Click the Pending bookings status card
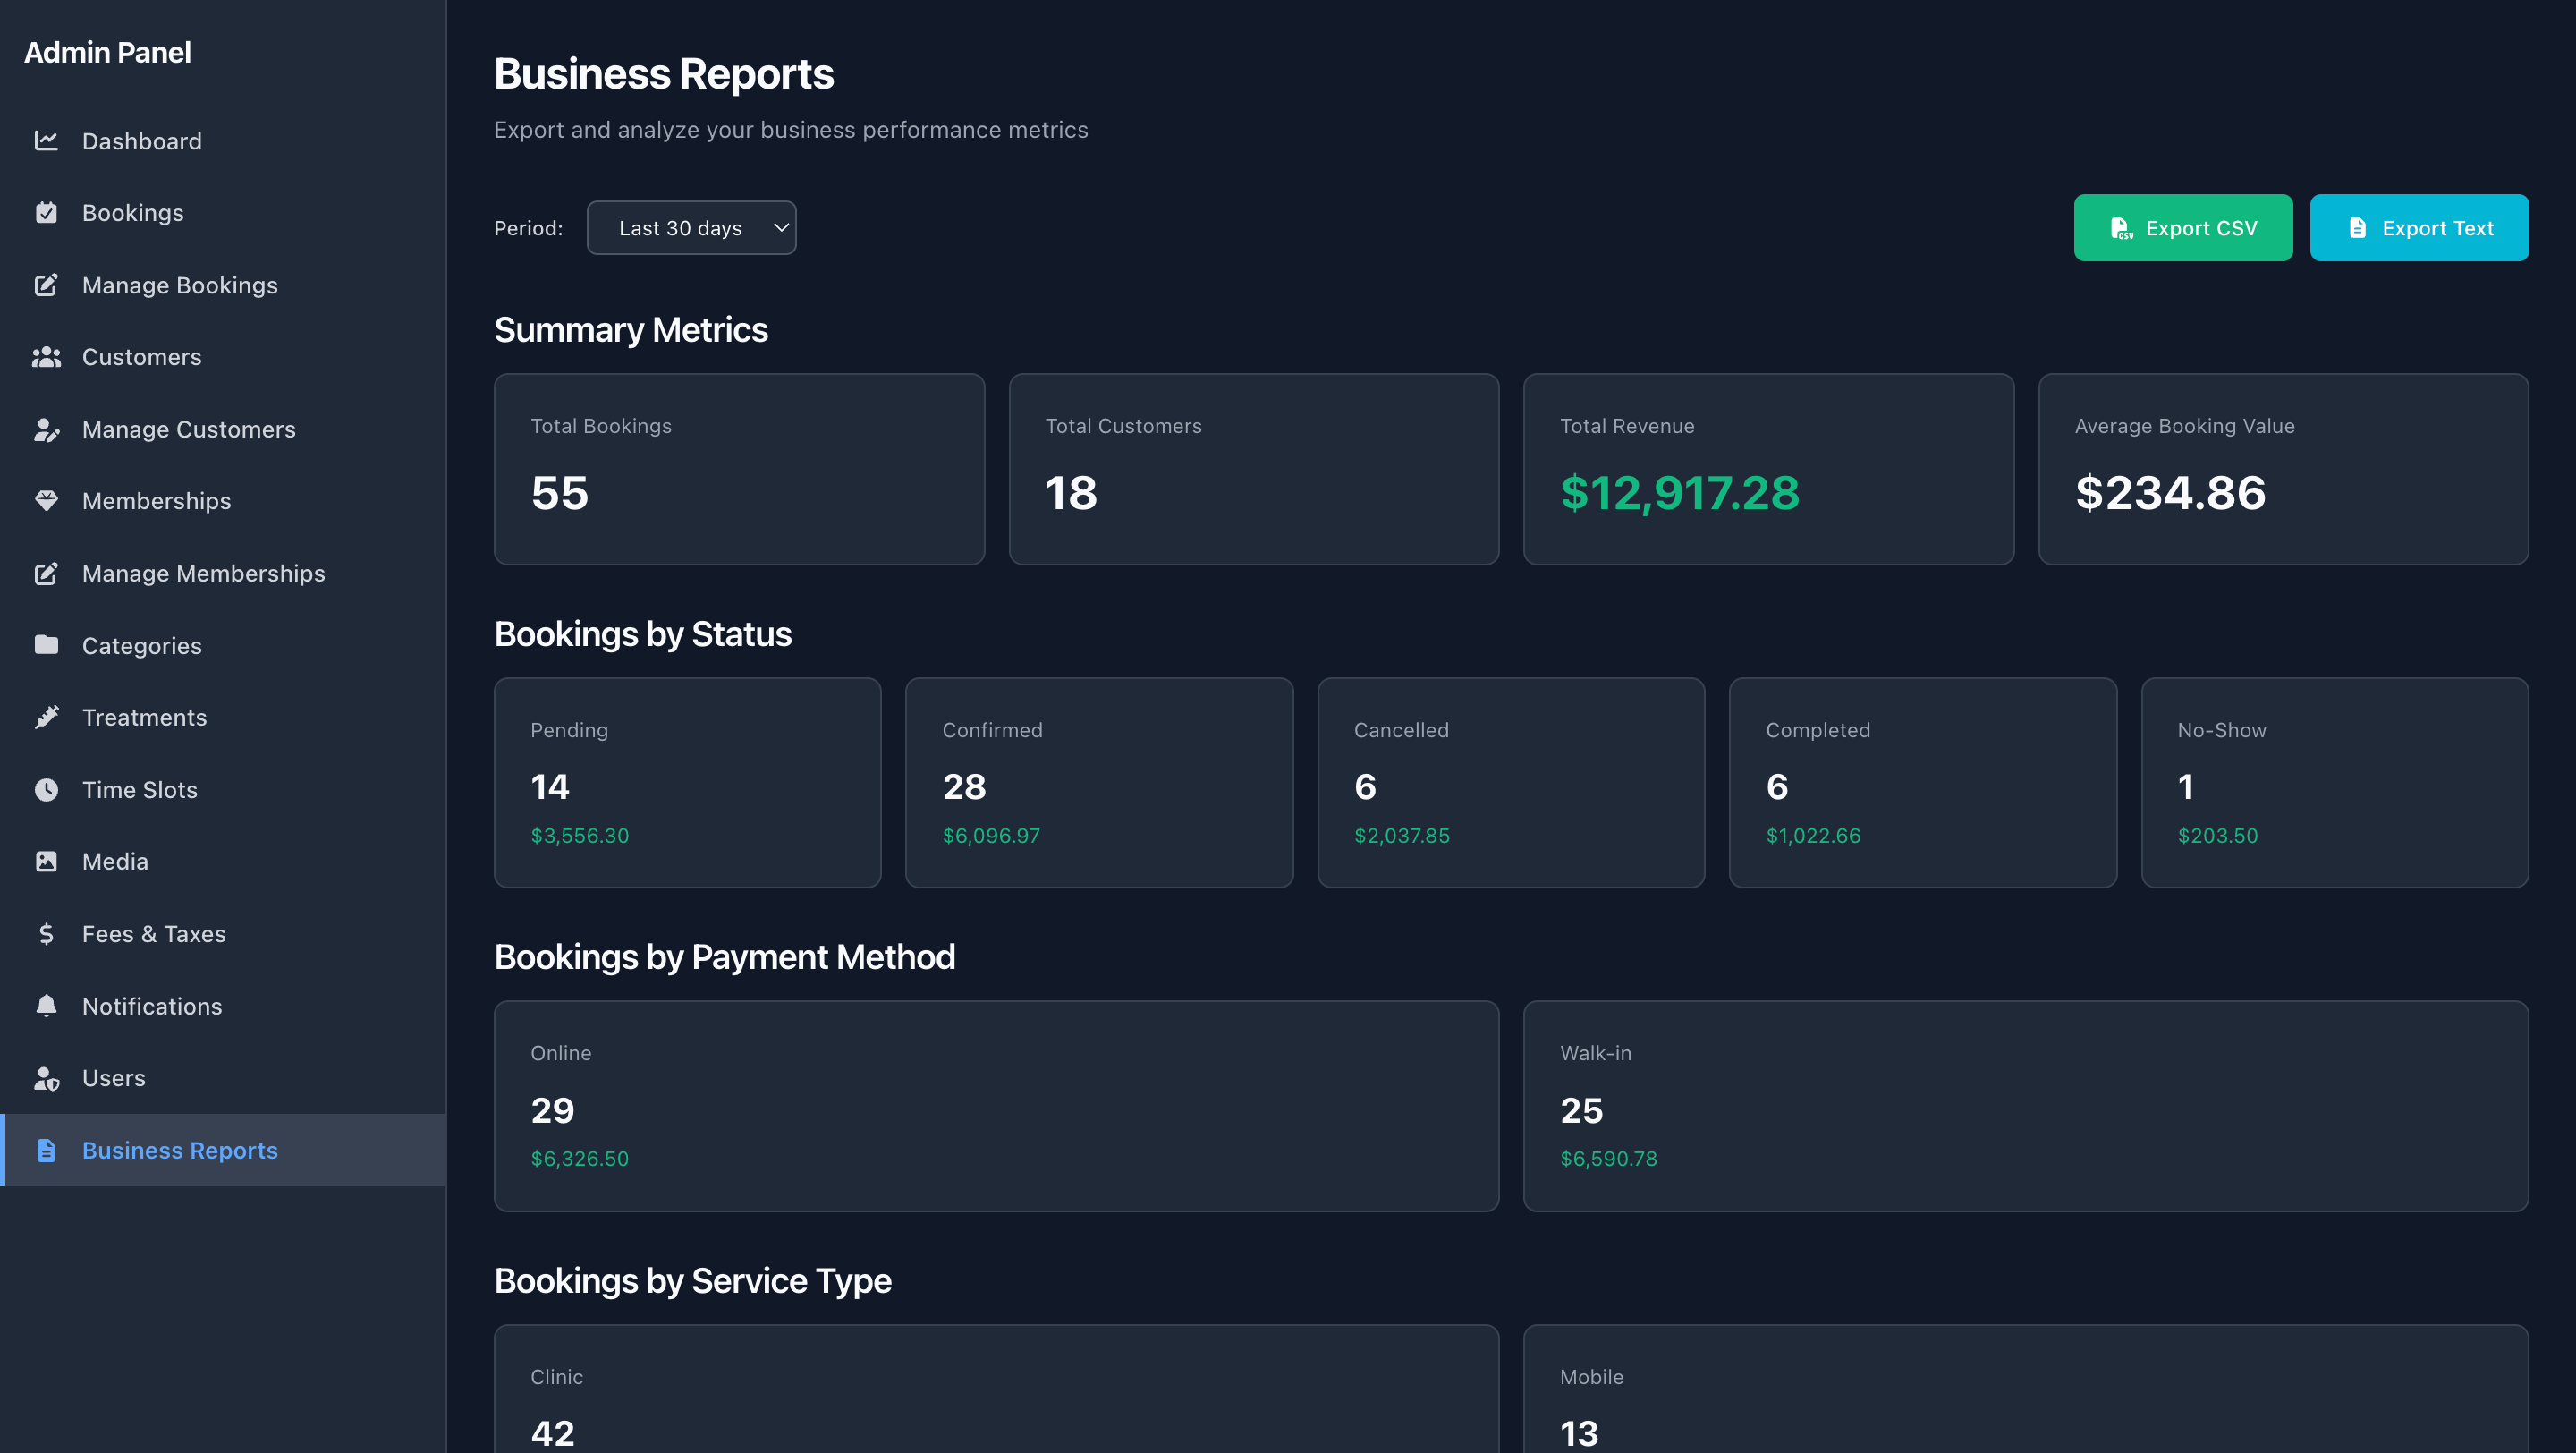Image resolution: width=2576 pixels, height=1453 pixels. point(687,782)
